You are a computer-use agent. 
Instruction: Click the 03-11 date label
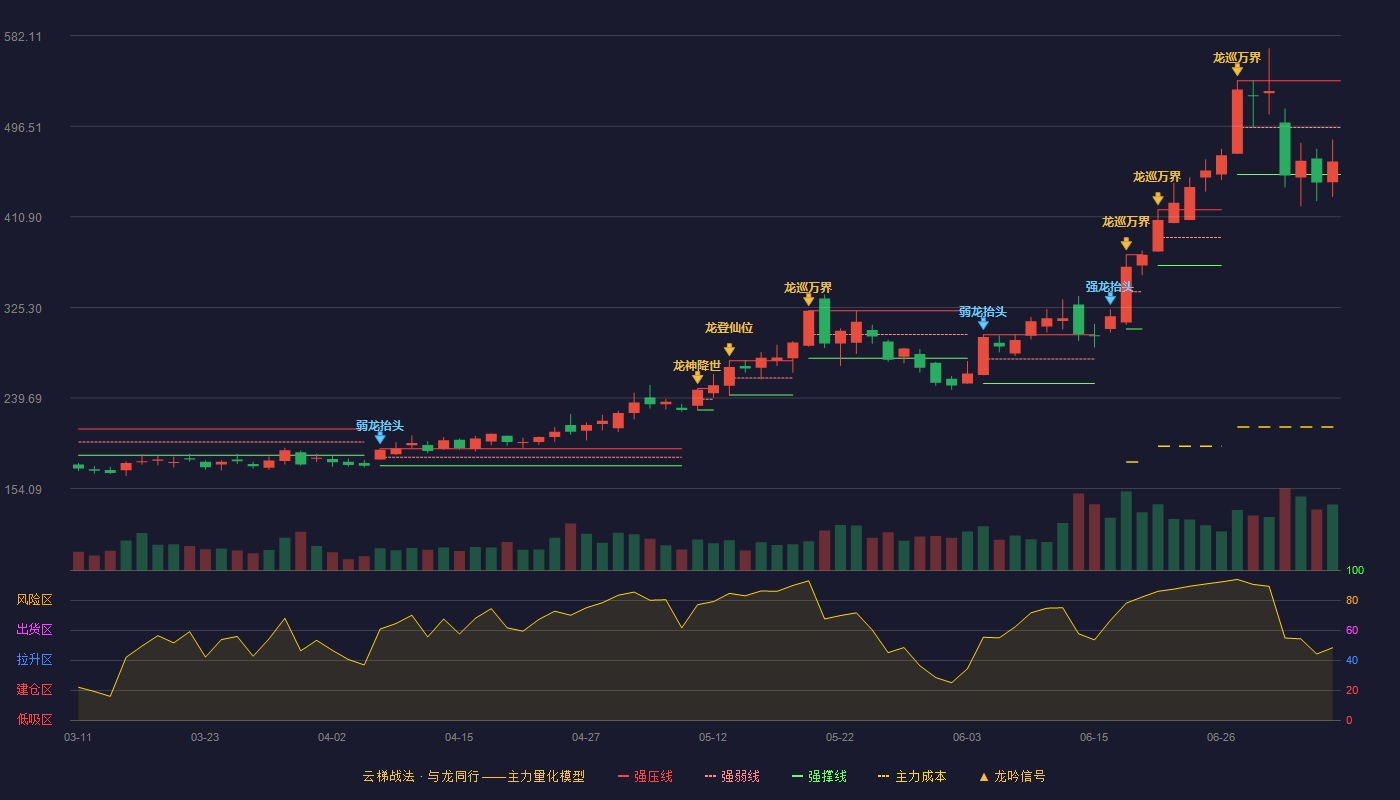point(78,737)
